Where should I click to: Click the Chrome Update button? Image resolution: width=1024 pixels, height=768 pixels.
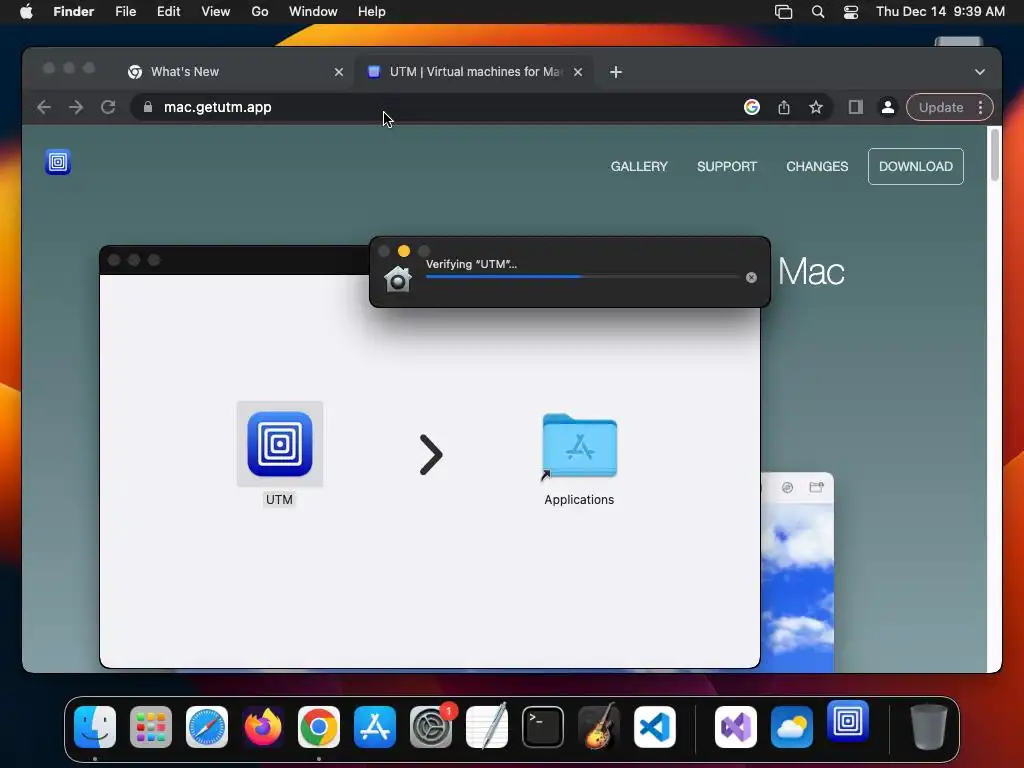[x=940, y=107]
